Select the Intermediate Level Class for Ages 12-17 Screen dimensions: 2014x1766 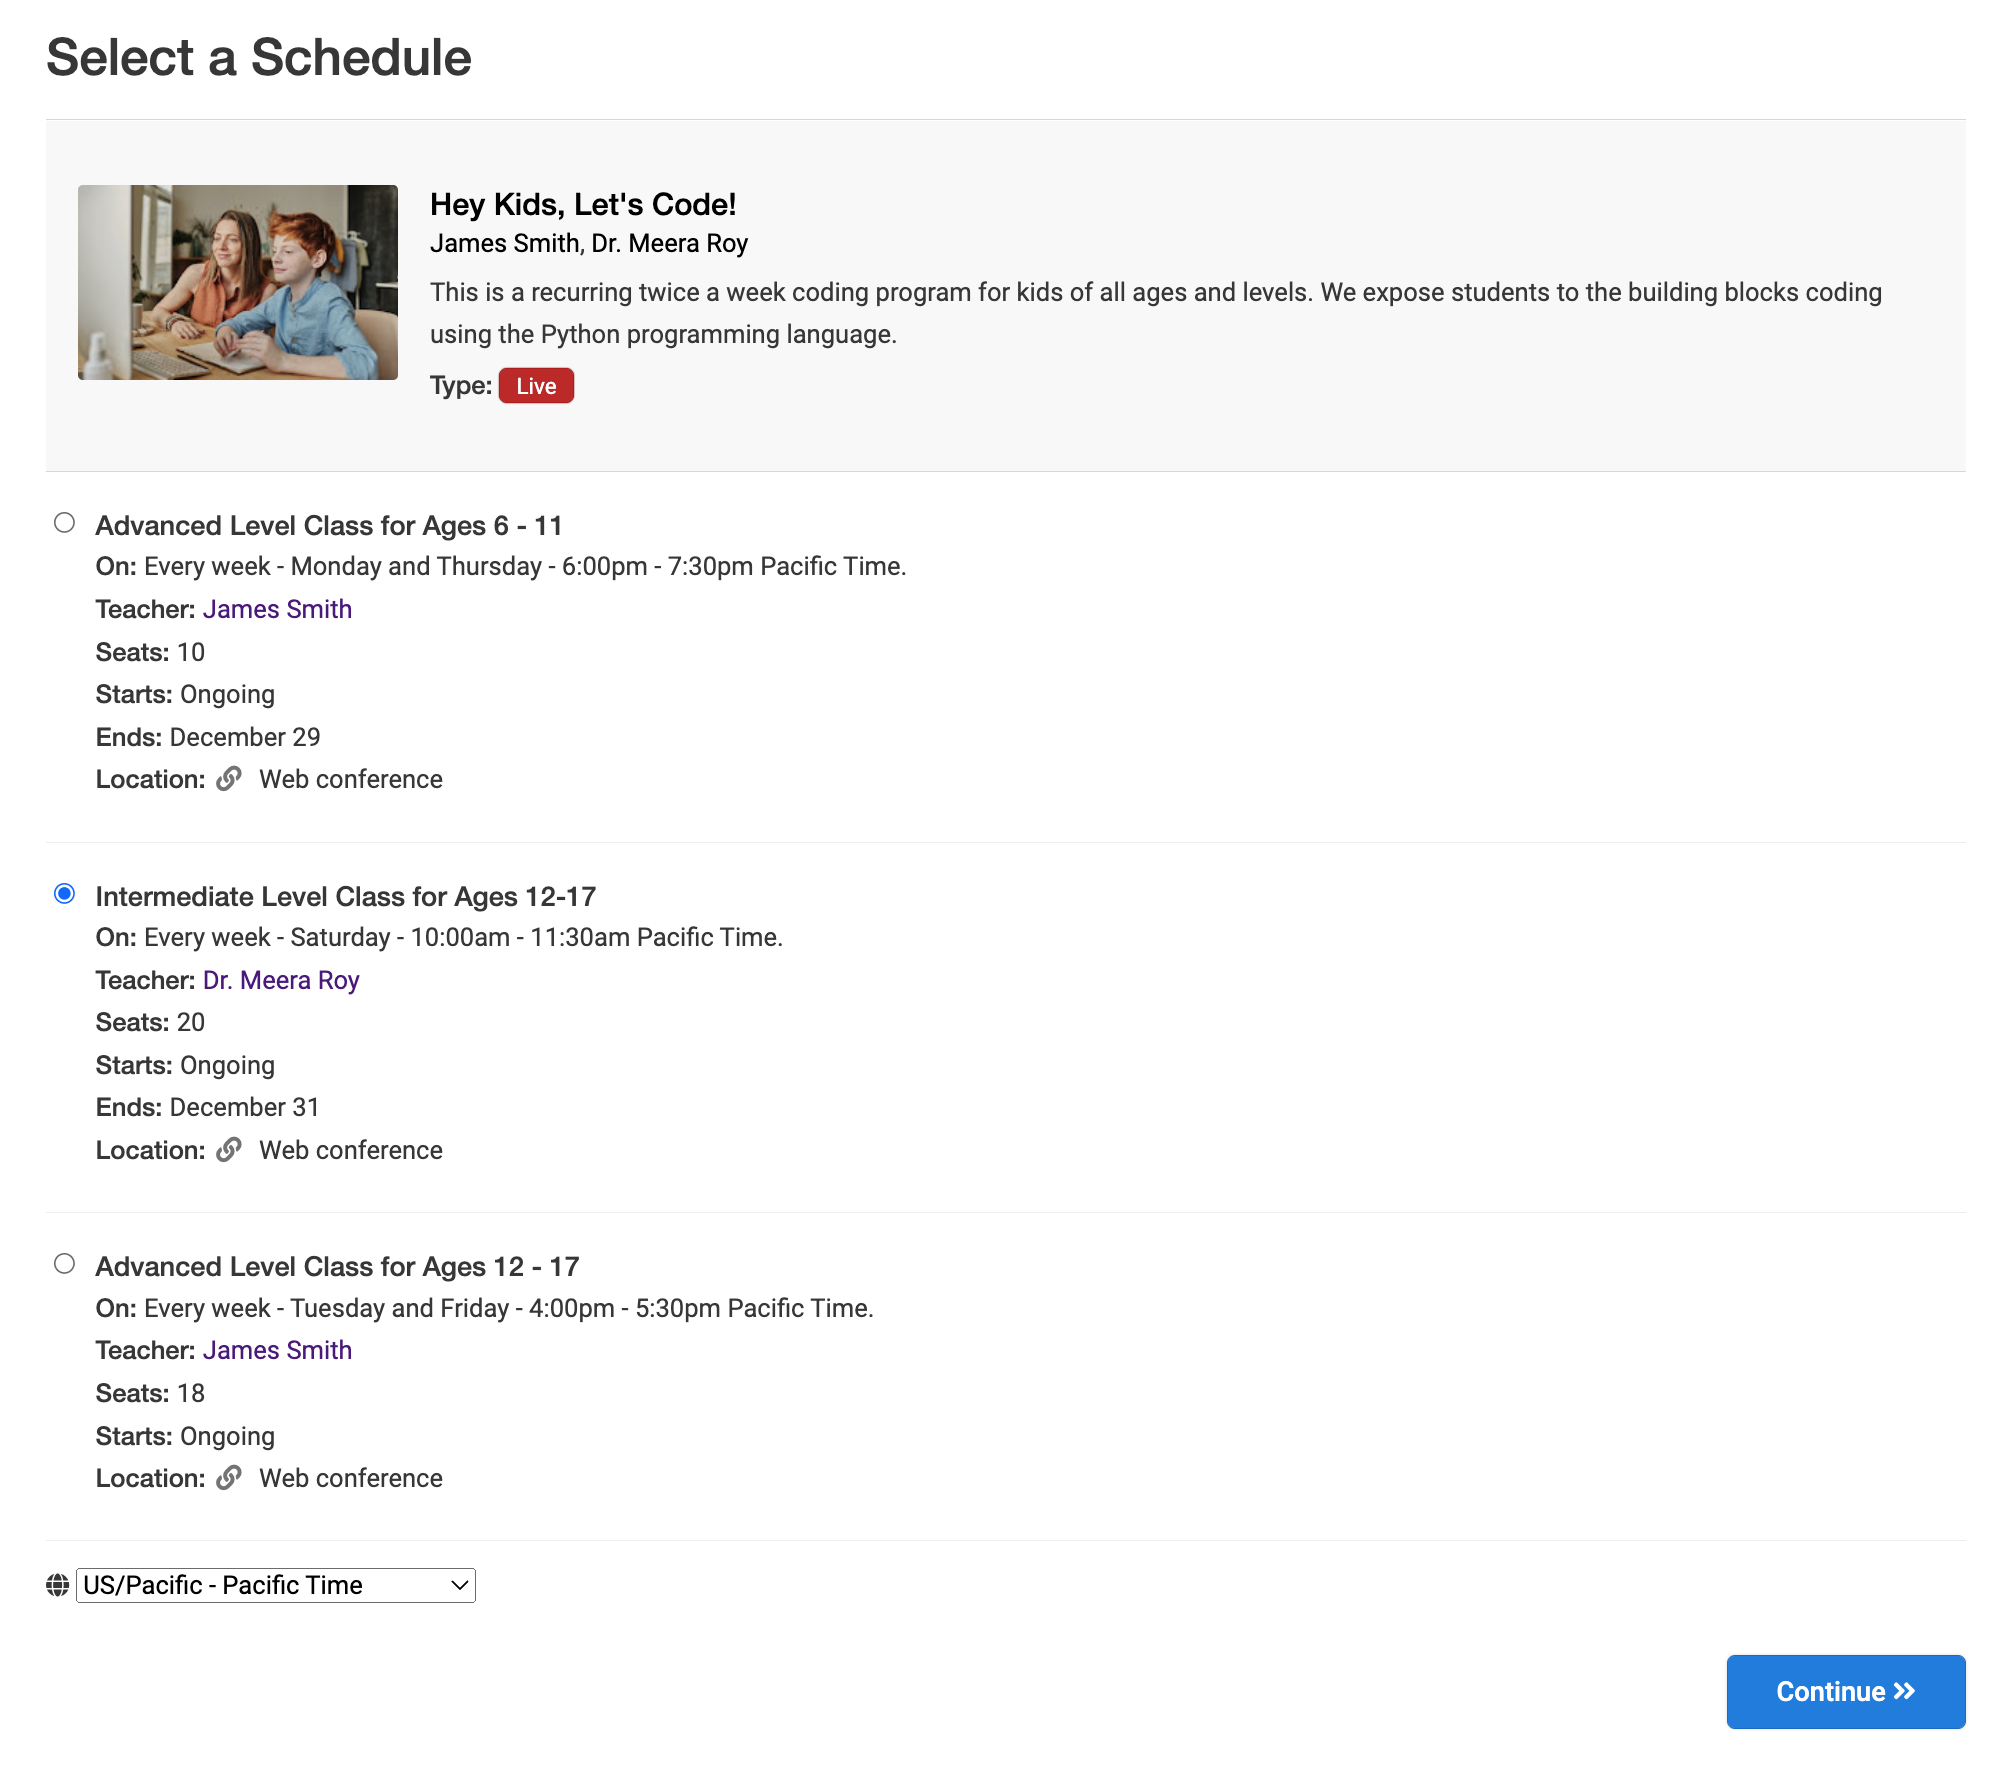pyautogui.click(x=65, y=893)
